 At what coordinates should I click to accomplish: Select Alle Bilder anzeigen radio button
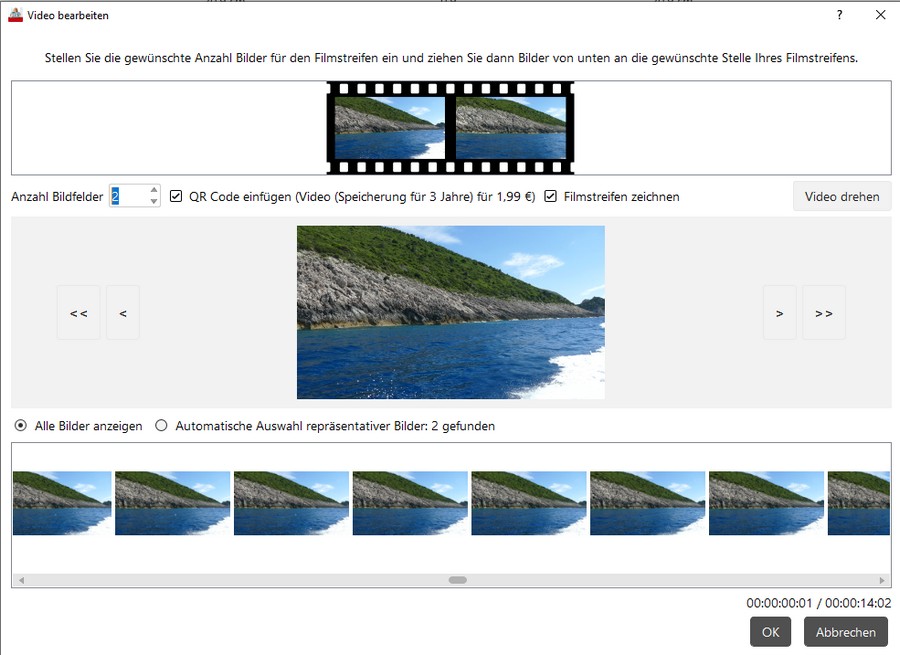[x=21, y=426]
